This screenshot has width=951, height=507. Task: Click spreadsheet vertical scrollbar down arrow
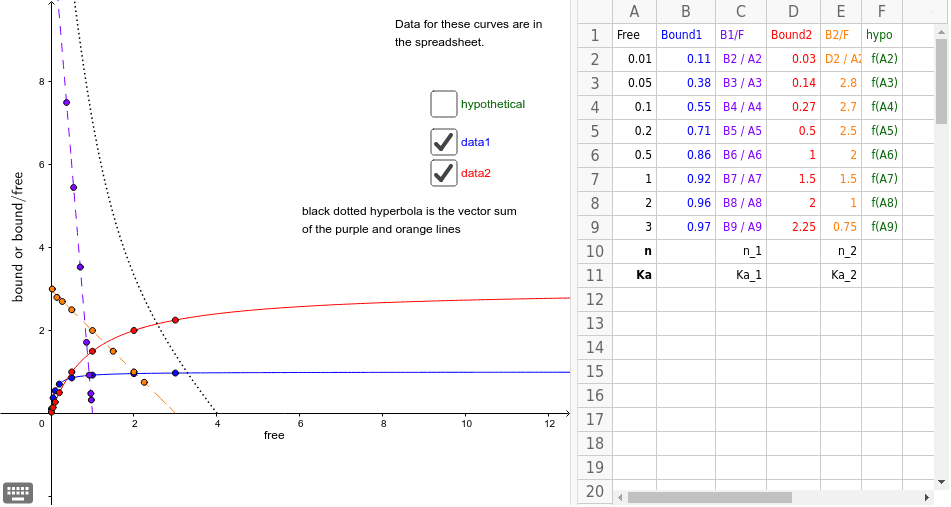point(941,482)
